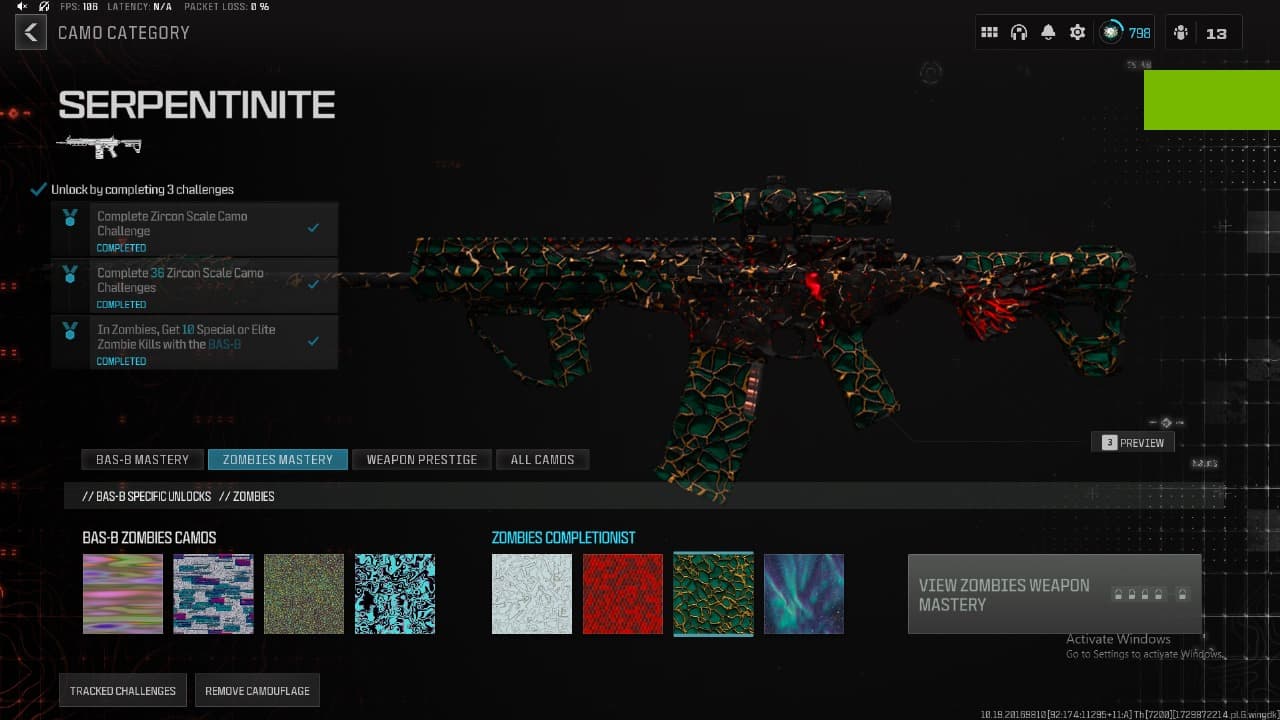
Task: Click the medal icon for 36 Zircon Scale Challenges
Action: click(x=69, y=273)
